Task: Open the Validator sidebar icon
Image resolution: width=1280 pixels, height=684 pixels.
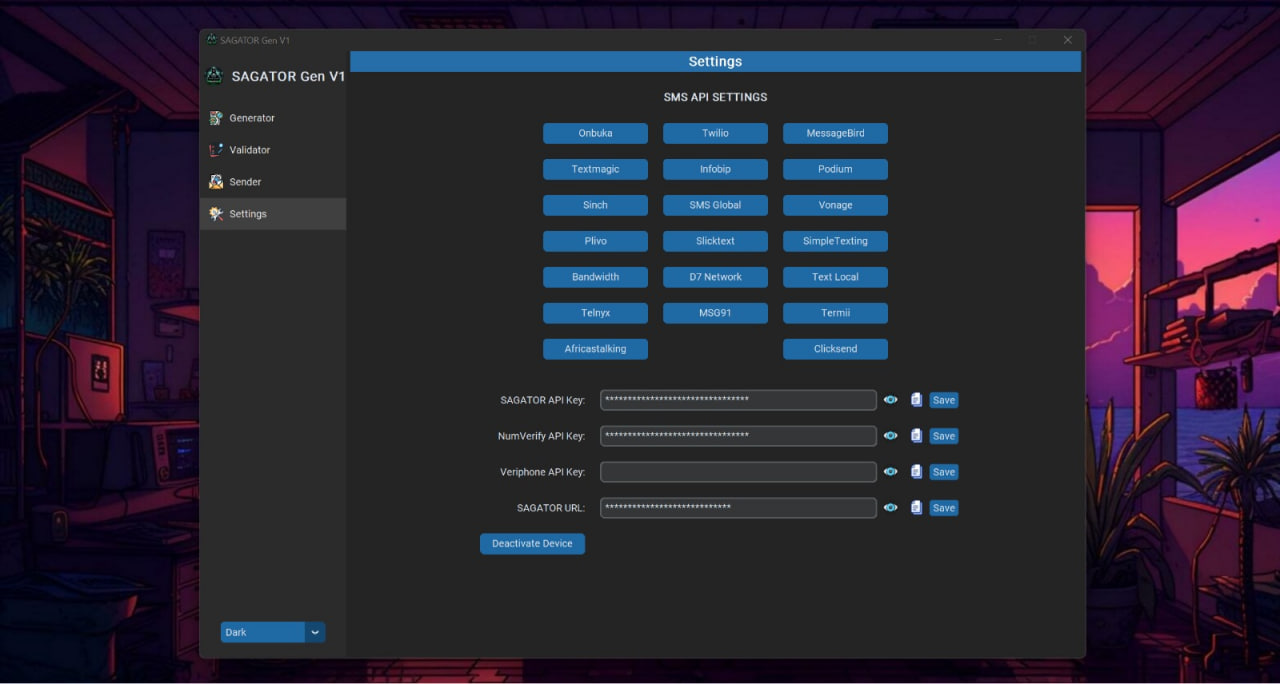Action: pos(215,150)
